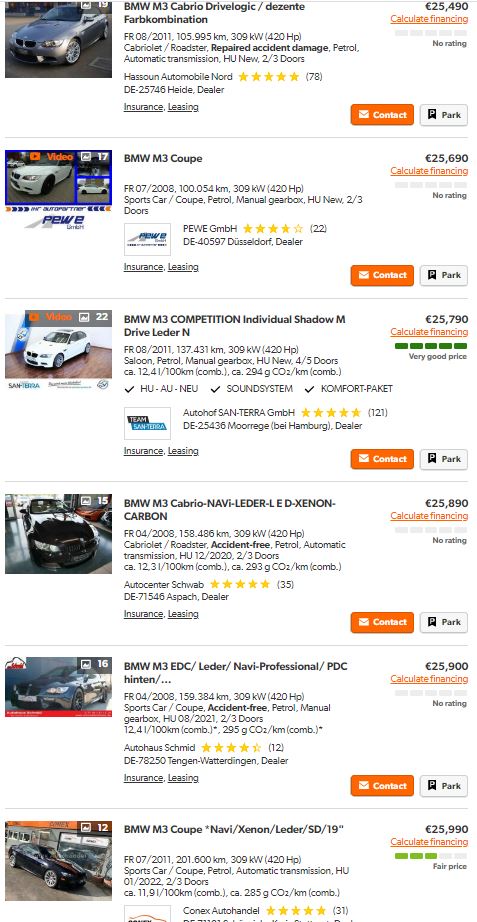Open Insurance link under the PEWE GmbH listing

143,267
